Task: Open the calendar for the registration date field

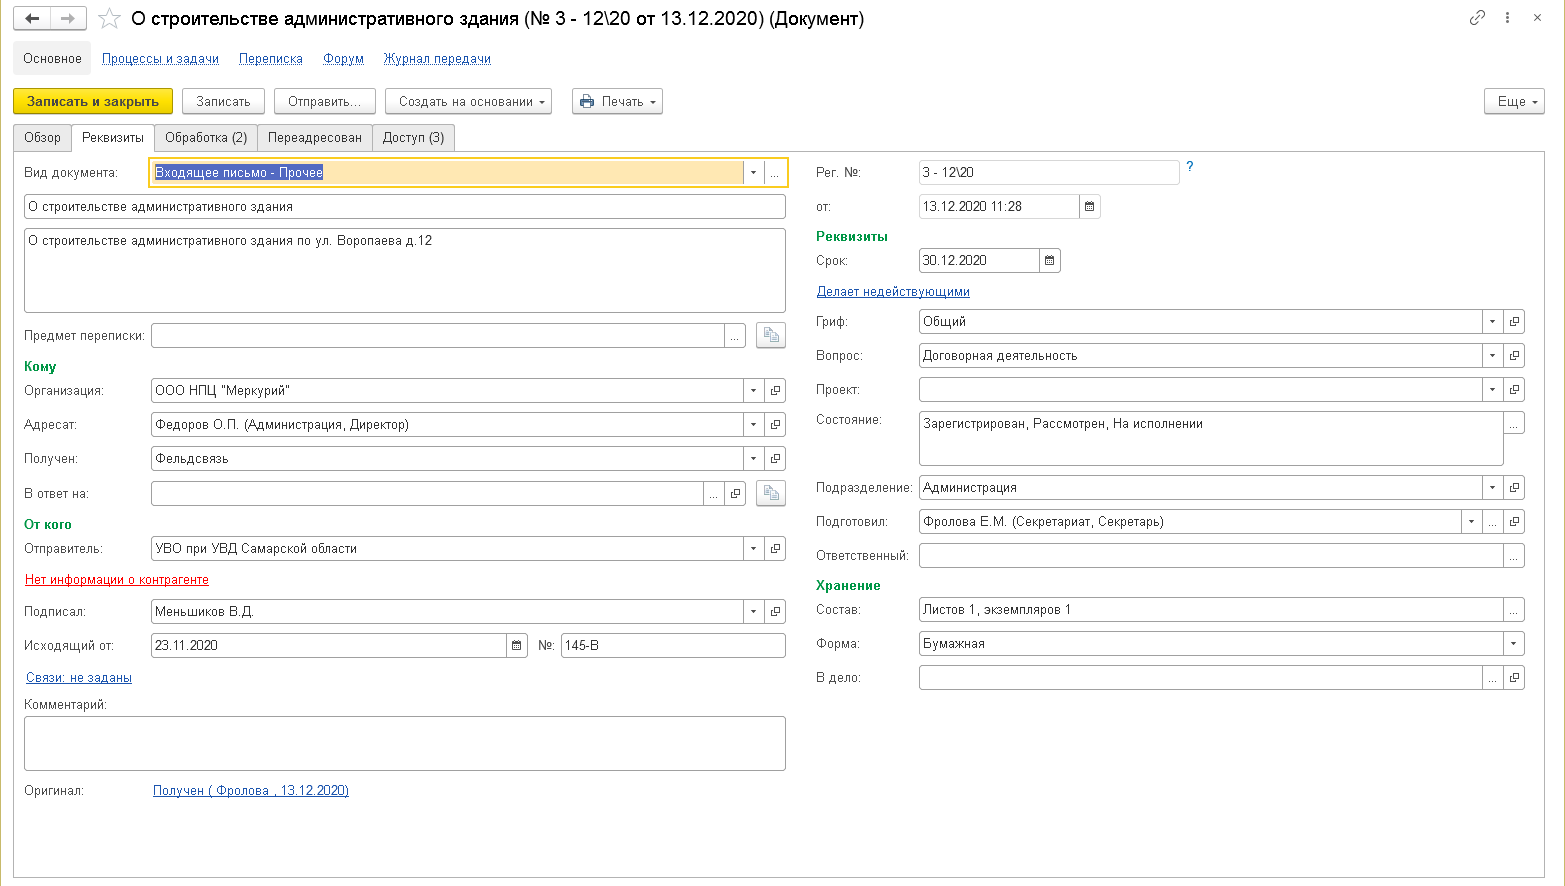Action: pyautogui.click(x=1090, y=207)
